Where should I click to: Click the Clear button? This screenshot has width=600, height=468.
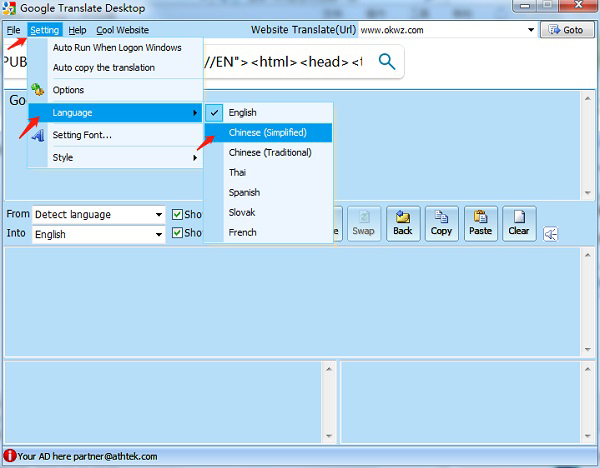click(x=519, y=224)
